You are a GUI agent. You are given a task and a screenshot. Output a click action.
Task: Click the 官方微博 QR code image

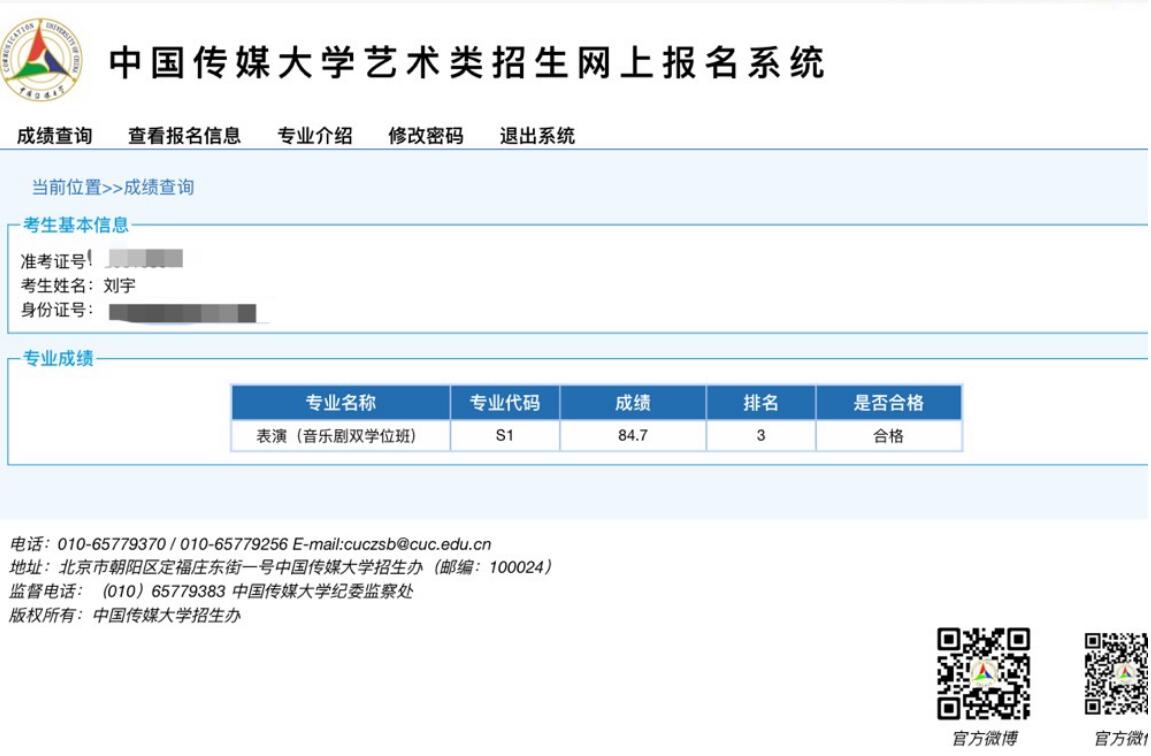983,673
